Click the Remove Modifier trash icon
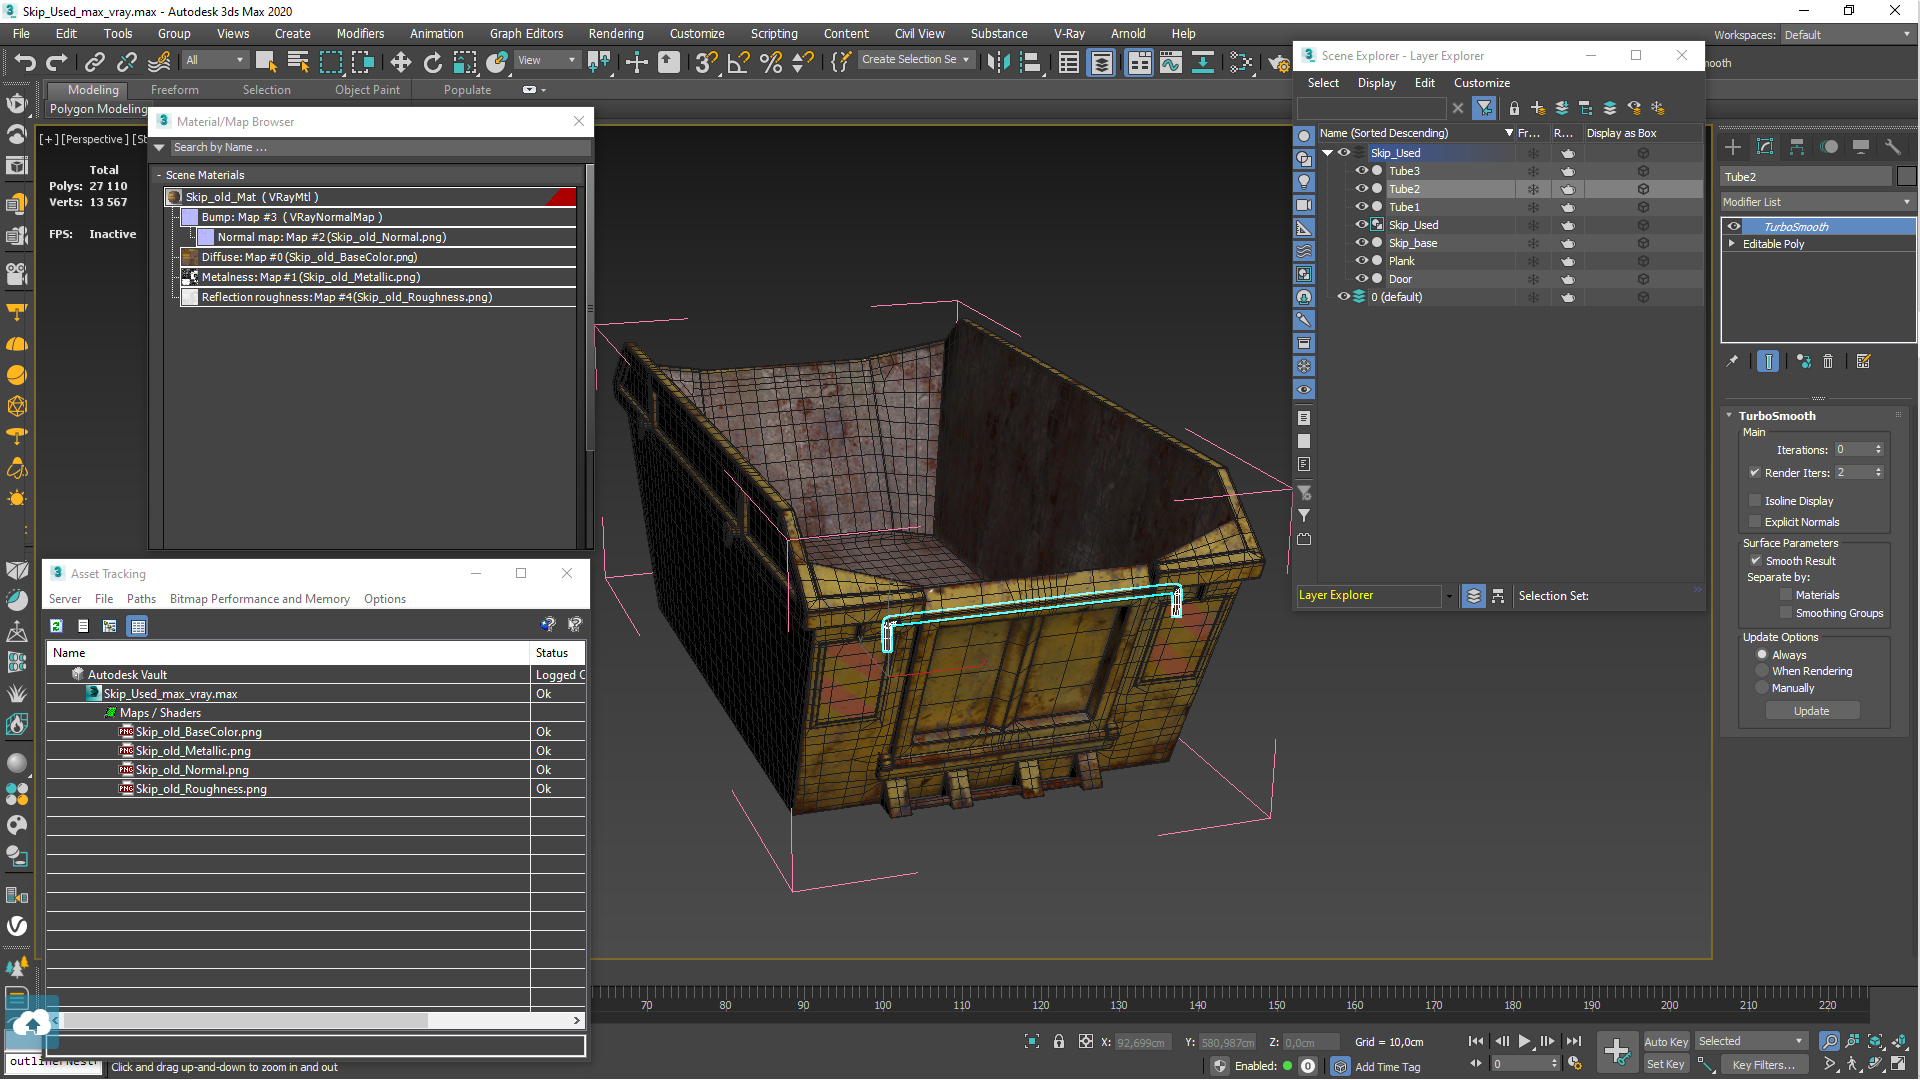The width and height of the screenshot is (1920, 1080). click(1828, 362)
